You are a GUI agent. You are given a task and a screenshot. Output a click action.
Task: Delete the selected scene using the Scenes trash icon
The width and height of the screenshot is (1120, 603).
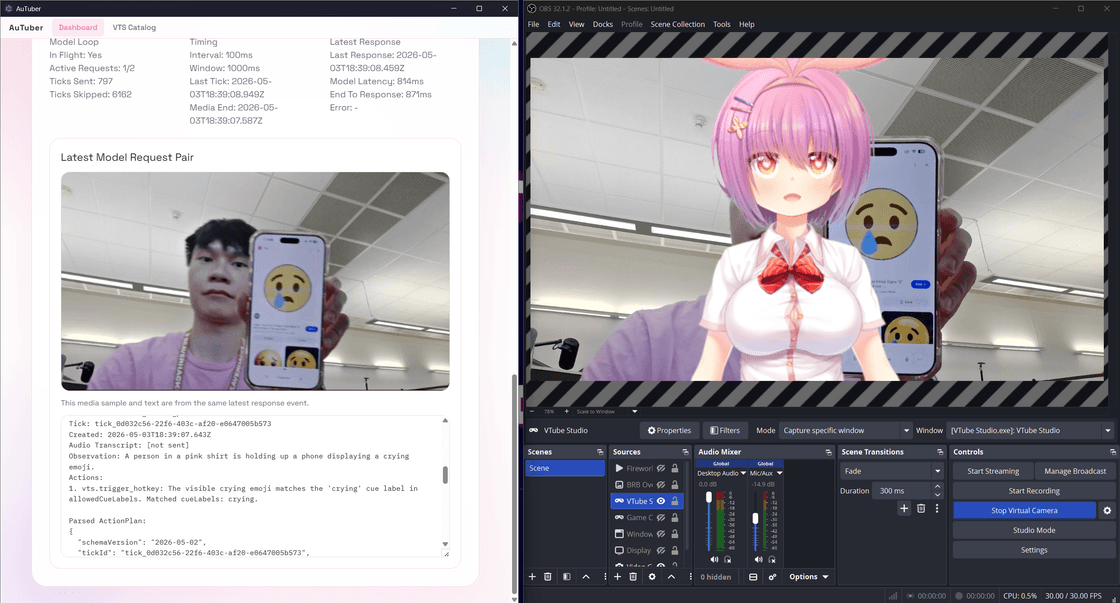[548, 577]
